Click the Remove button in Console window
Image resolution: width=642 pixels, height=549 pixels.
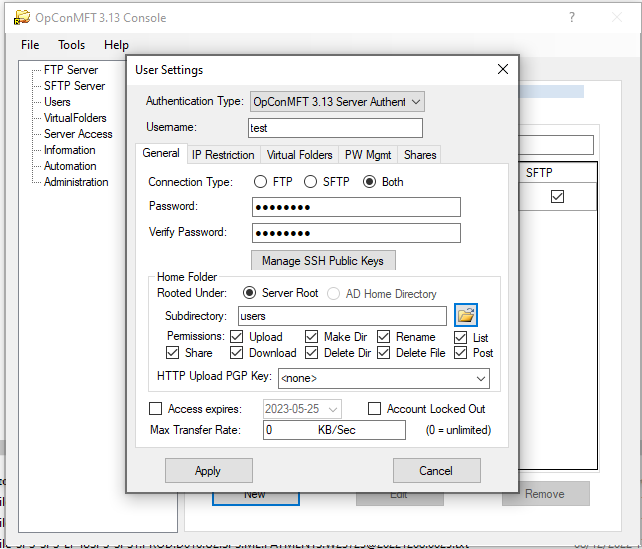[x=546, y=494]
